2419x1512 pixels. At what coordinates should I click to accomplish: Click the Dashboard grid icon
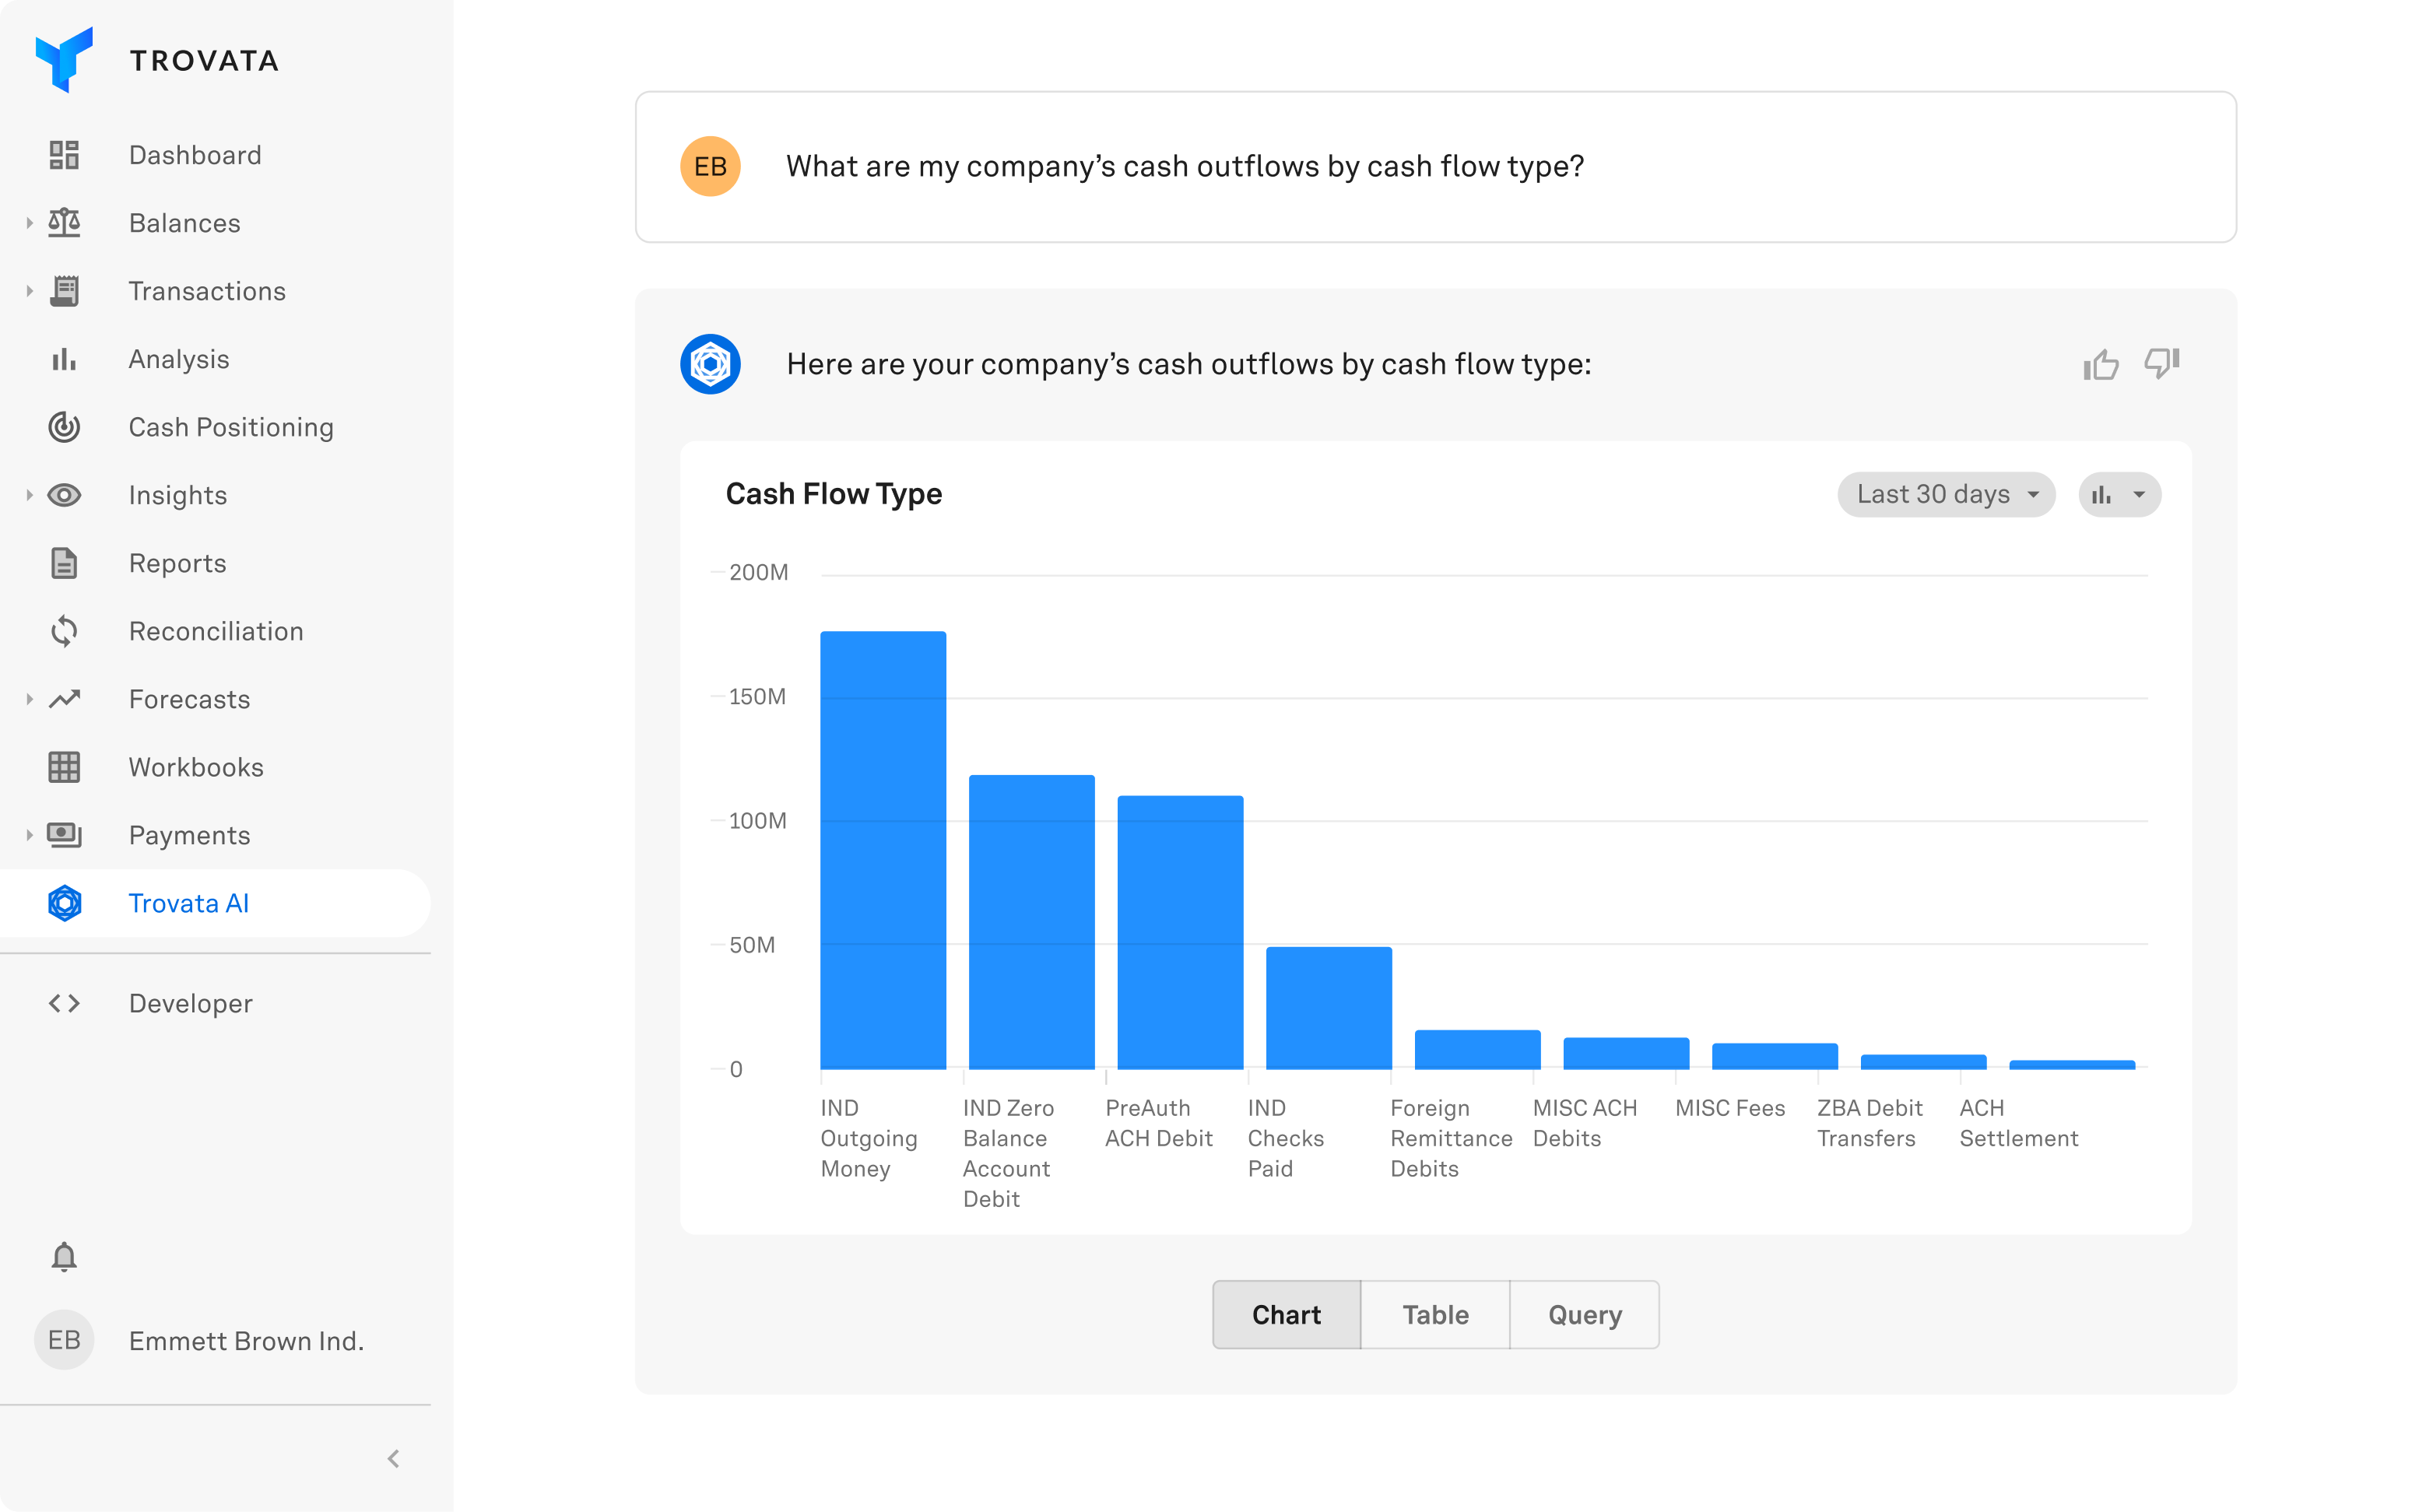click(64, 155)
